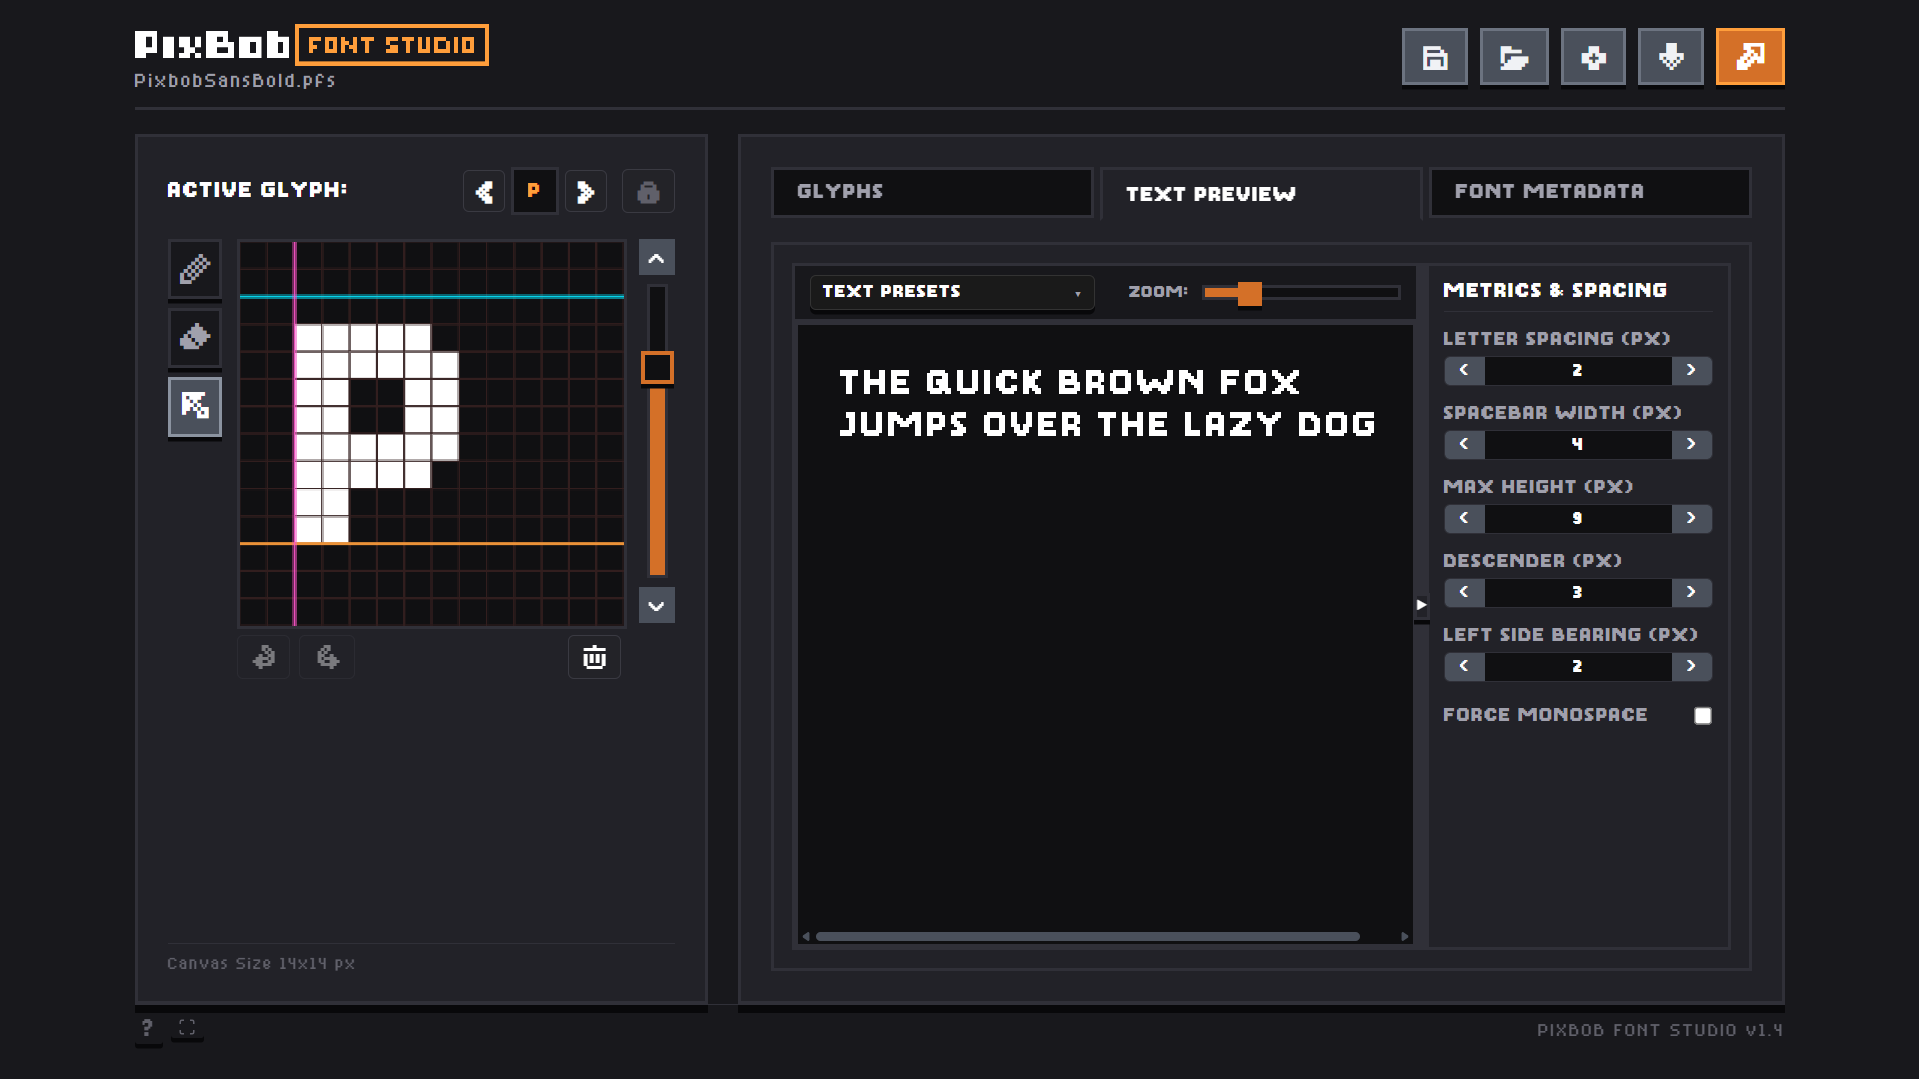Export font with the orange arrow icon
This screenshot has width=1919, height=1079.
1750,57
